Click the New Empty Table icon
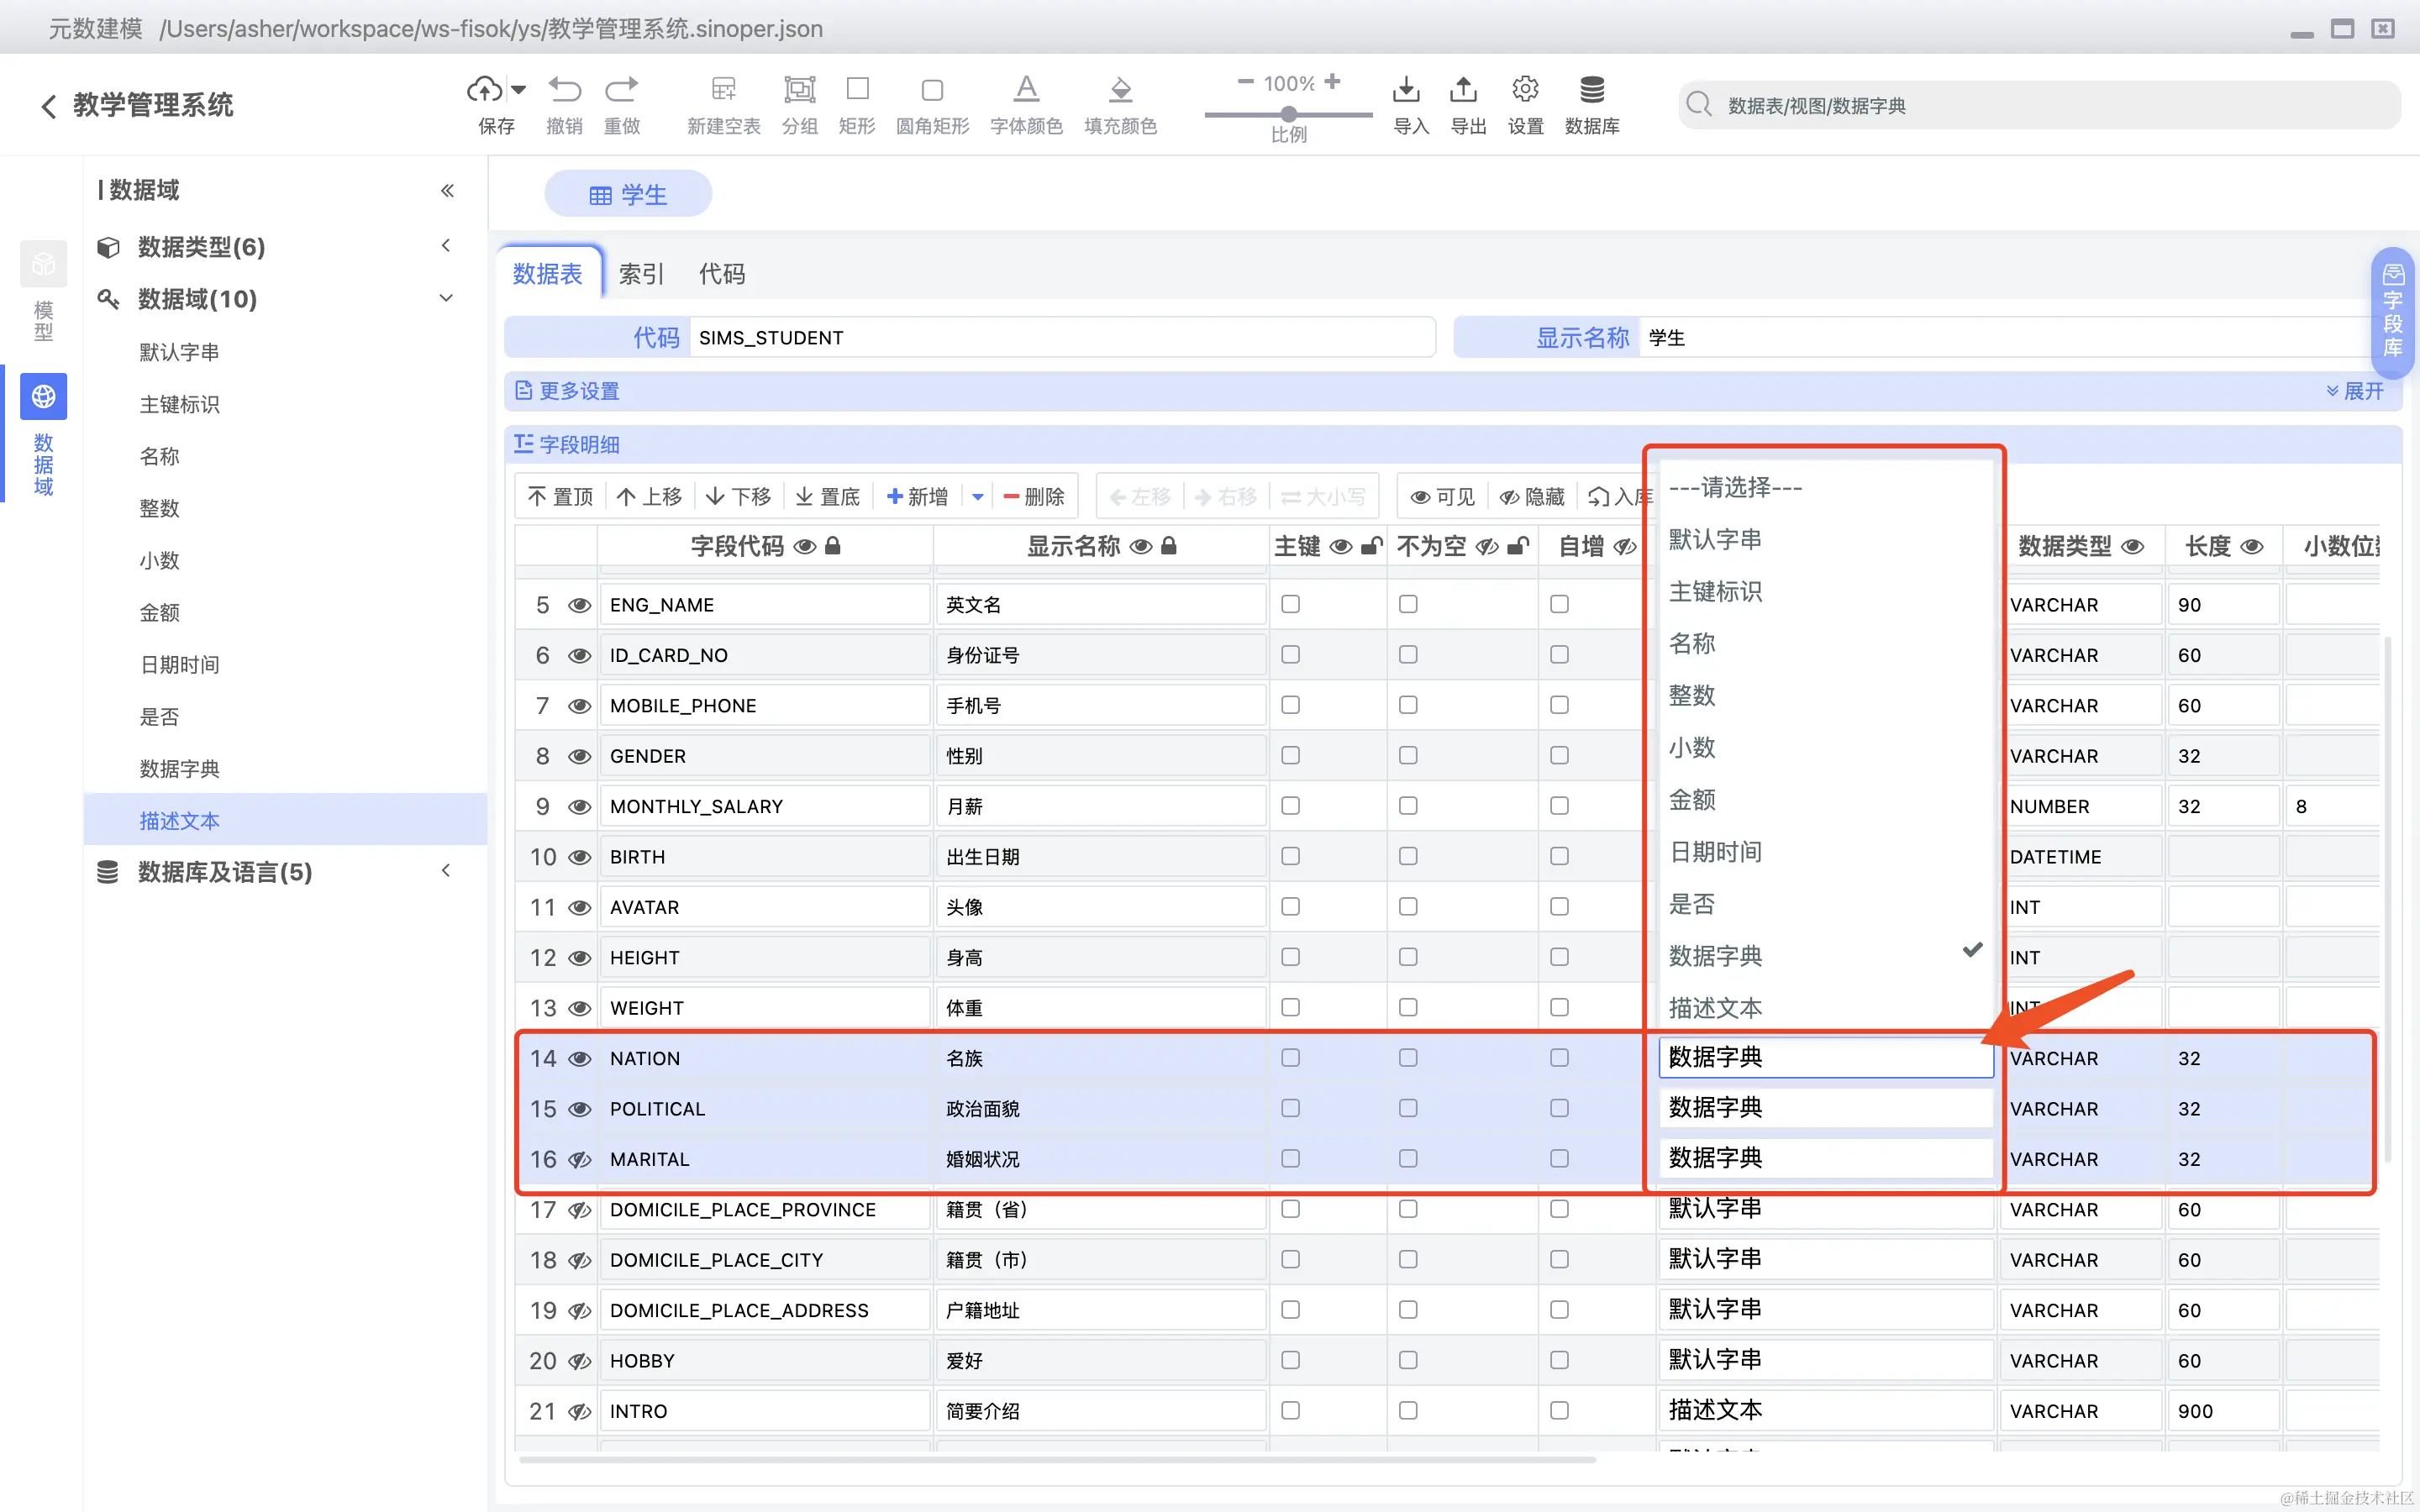 pyautogui.click(x=723, y=89)
